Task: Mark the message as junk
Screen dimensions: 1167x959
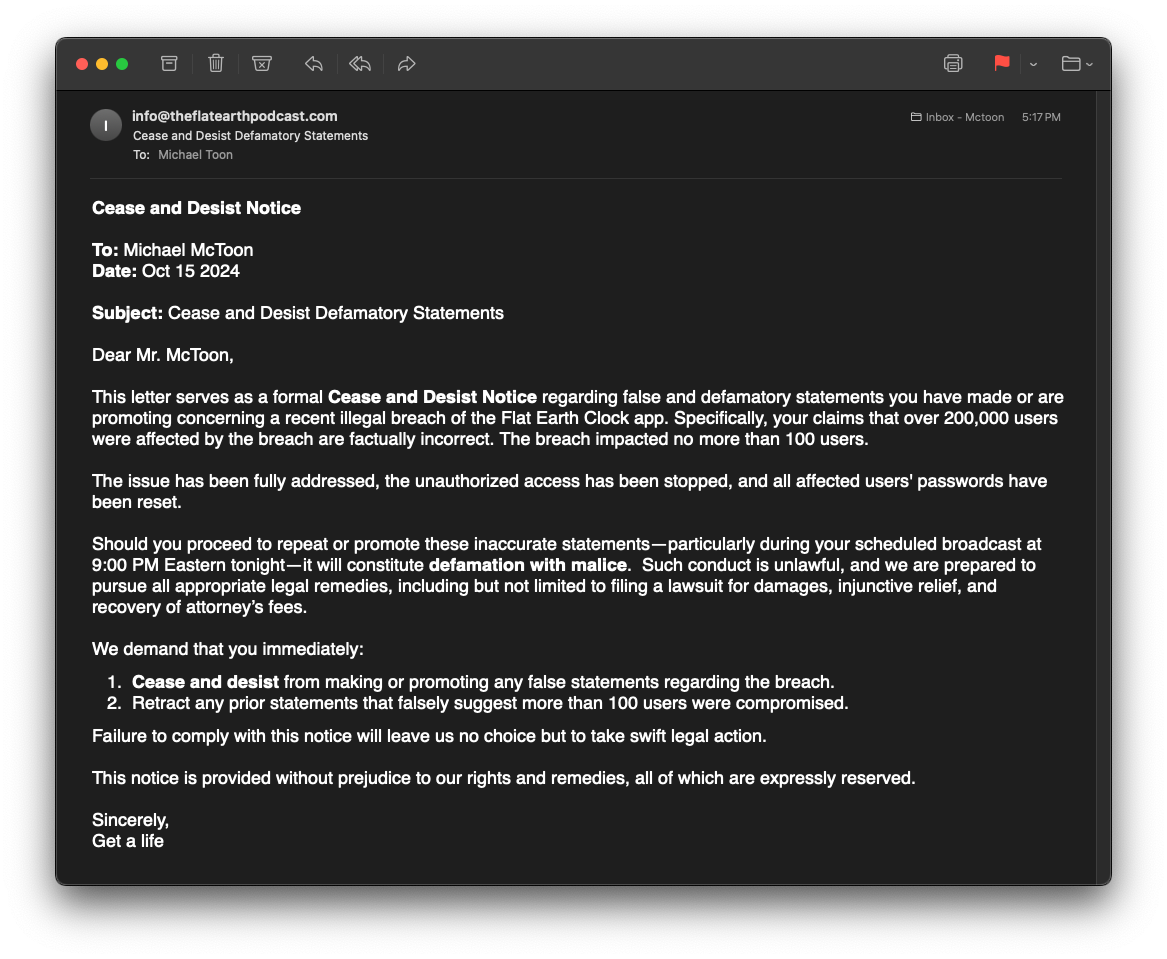Action: click(x=262, y=64)
